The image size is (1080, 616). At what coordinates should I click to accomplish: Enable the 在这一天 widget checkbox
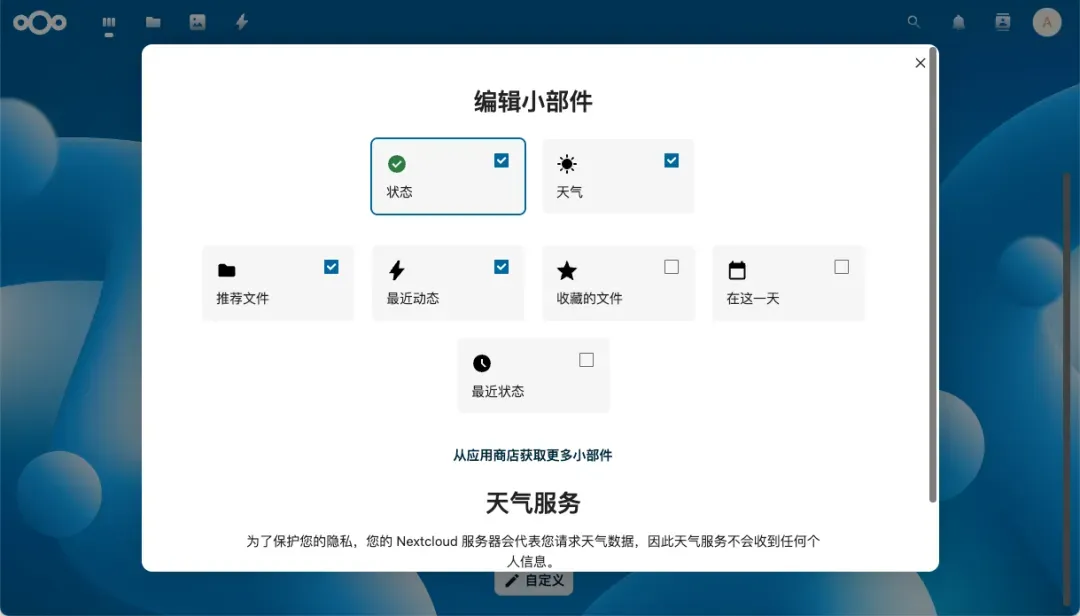pos(842,267)
